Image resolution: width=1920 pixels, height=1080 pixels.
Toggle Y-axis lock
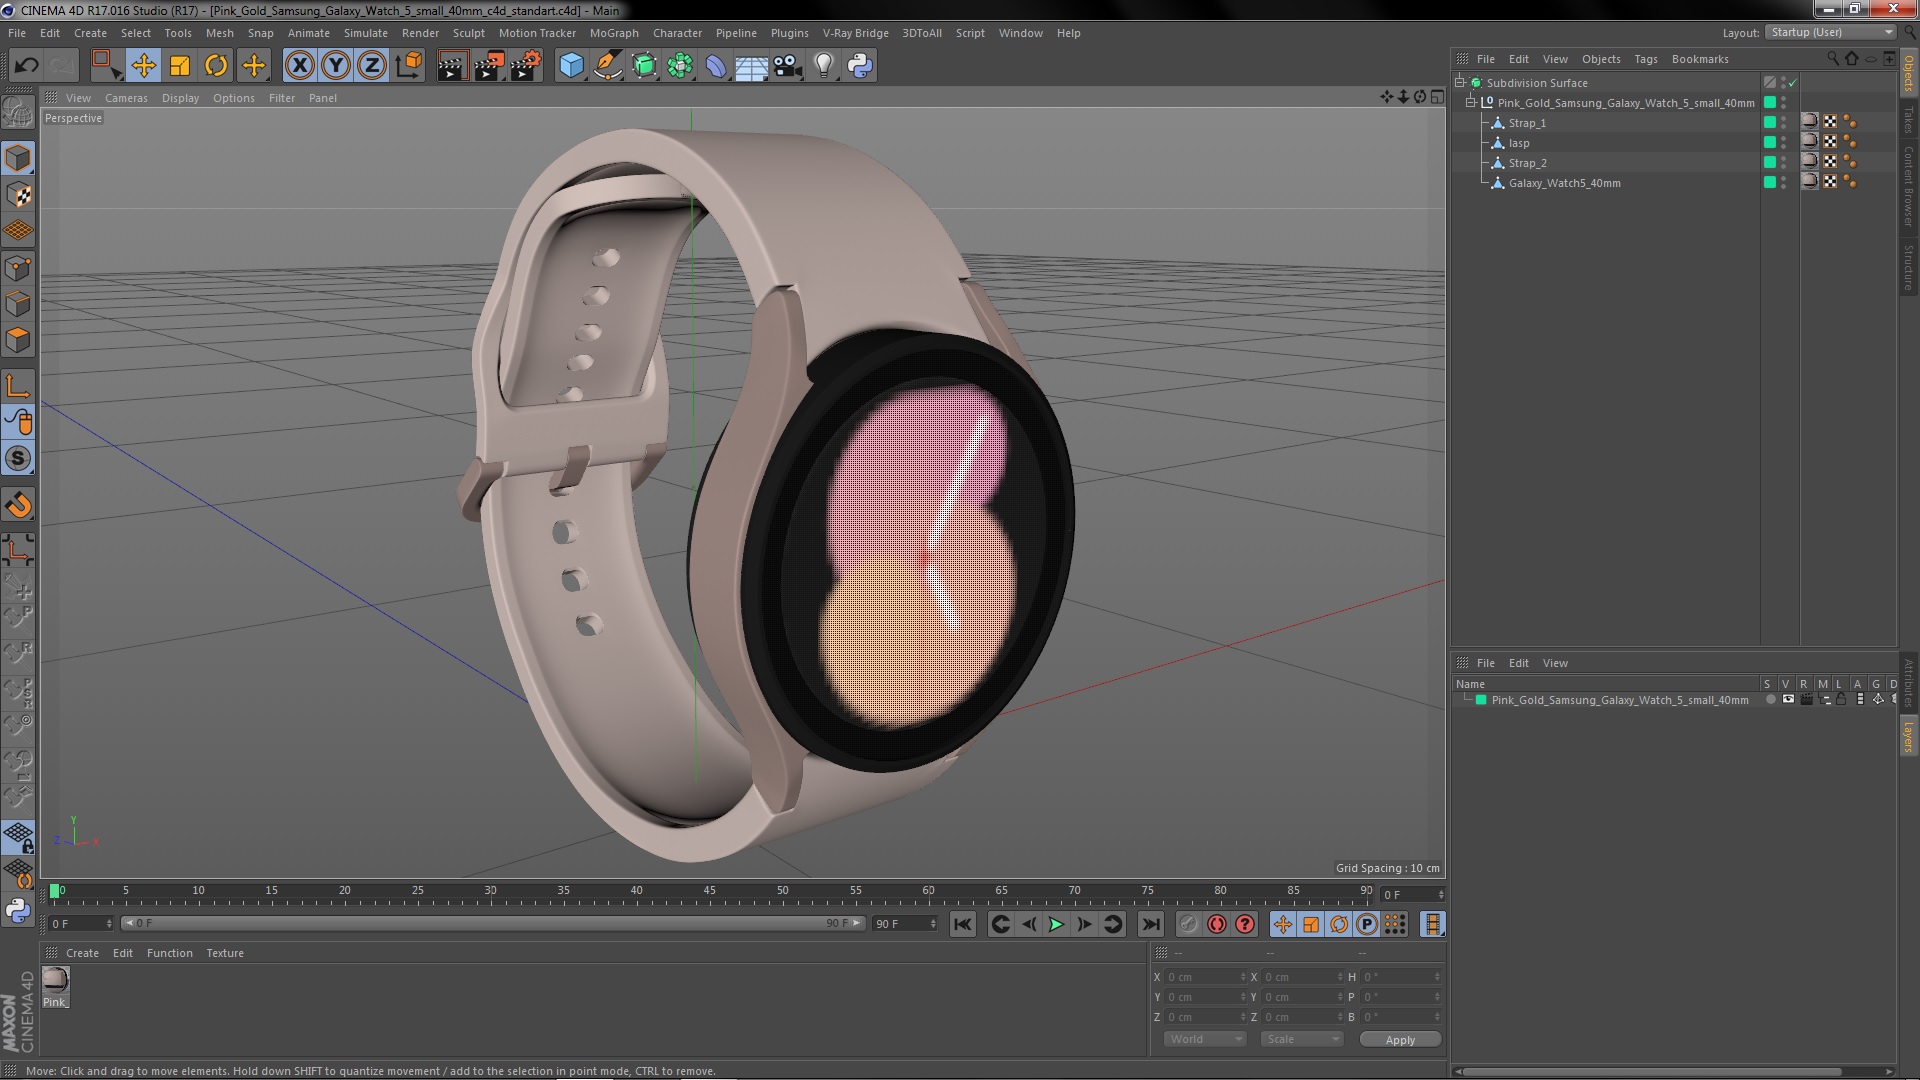click(336, 66)
